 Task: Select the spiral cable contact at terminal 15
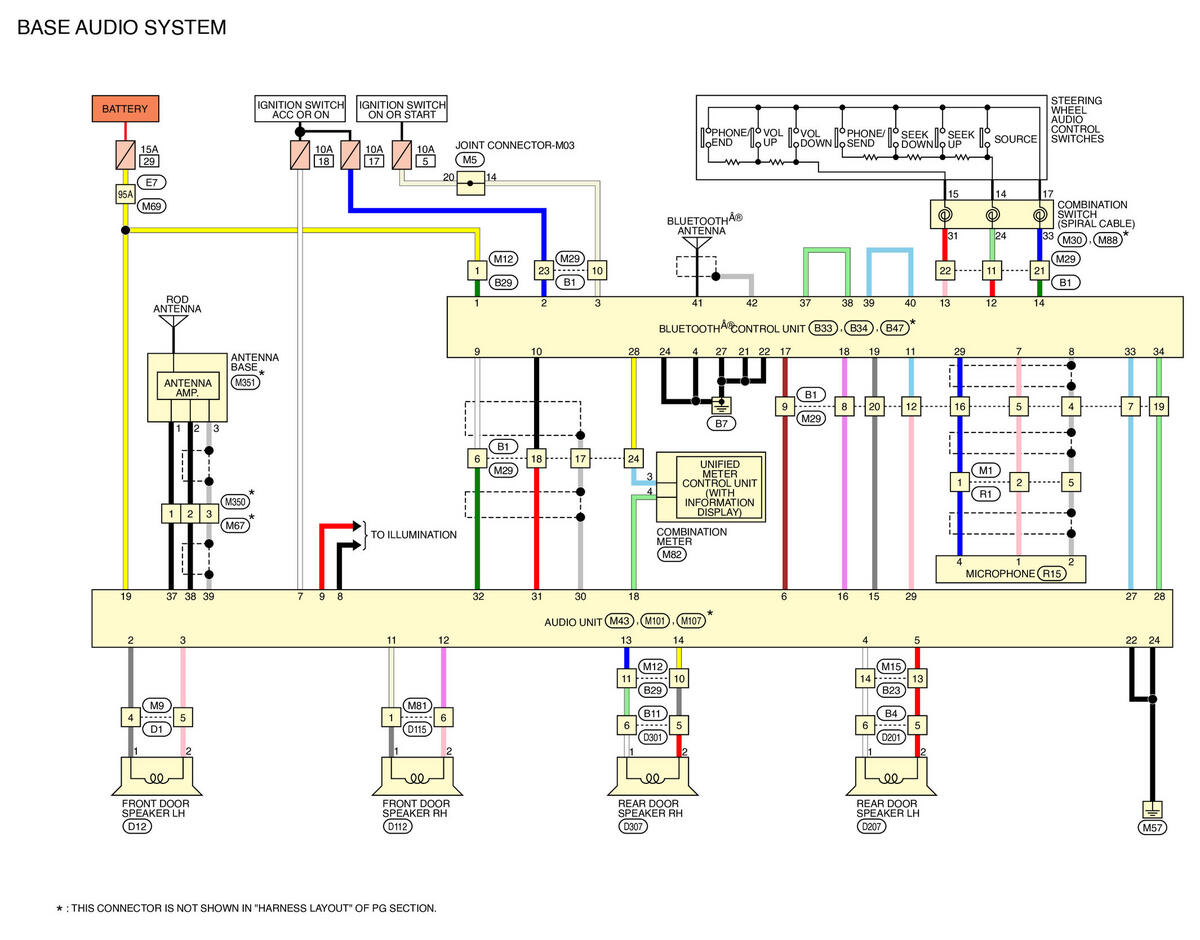coord(944,214)
